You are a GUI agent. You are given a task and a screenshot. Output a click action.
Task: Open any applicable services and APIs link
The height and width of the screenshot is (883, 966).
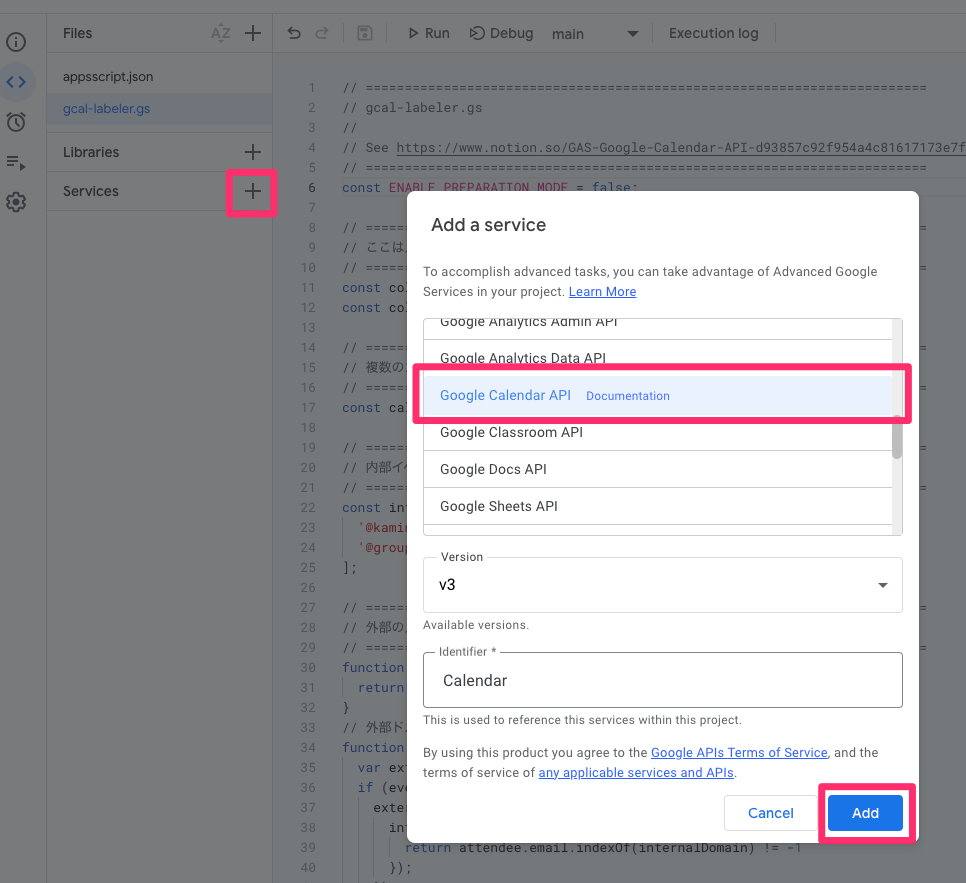(636, 773)
